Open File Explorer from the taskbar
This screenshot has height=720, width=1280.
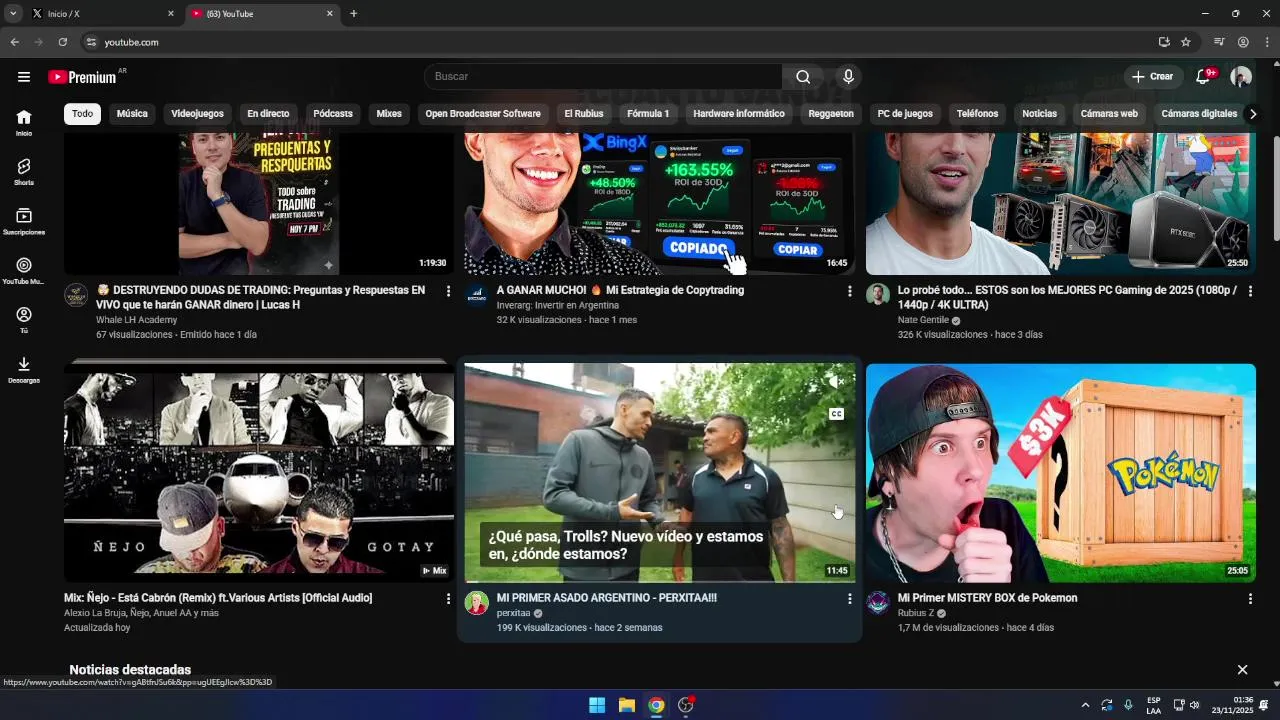click(x=627, y=705)
